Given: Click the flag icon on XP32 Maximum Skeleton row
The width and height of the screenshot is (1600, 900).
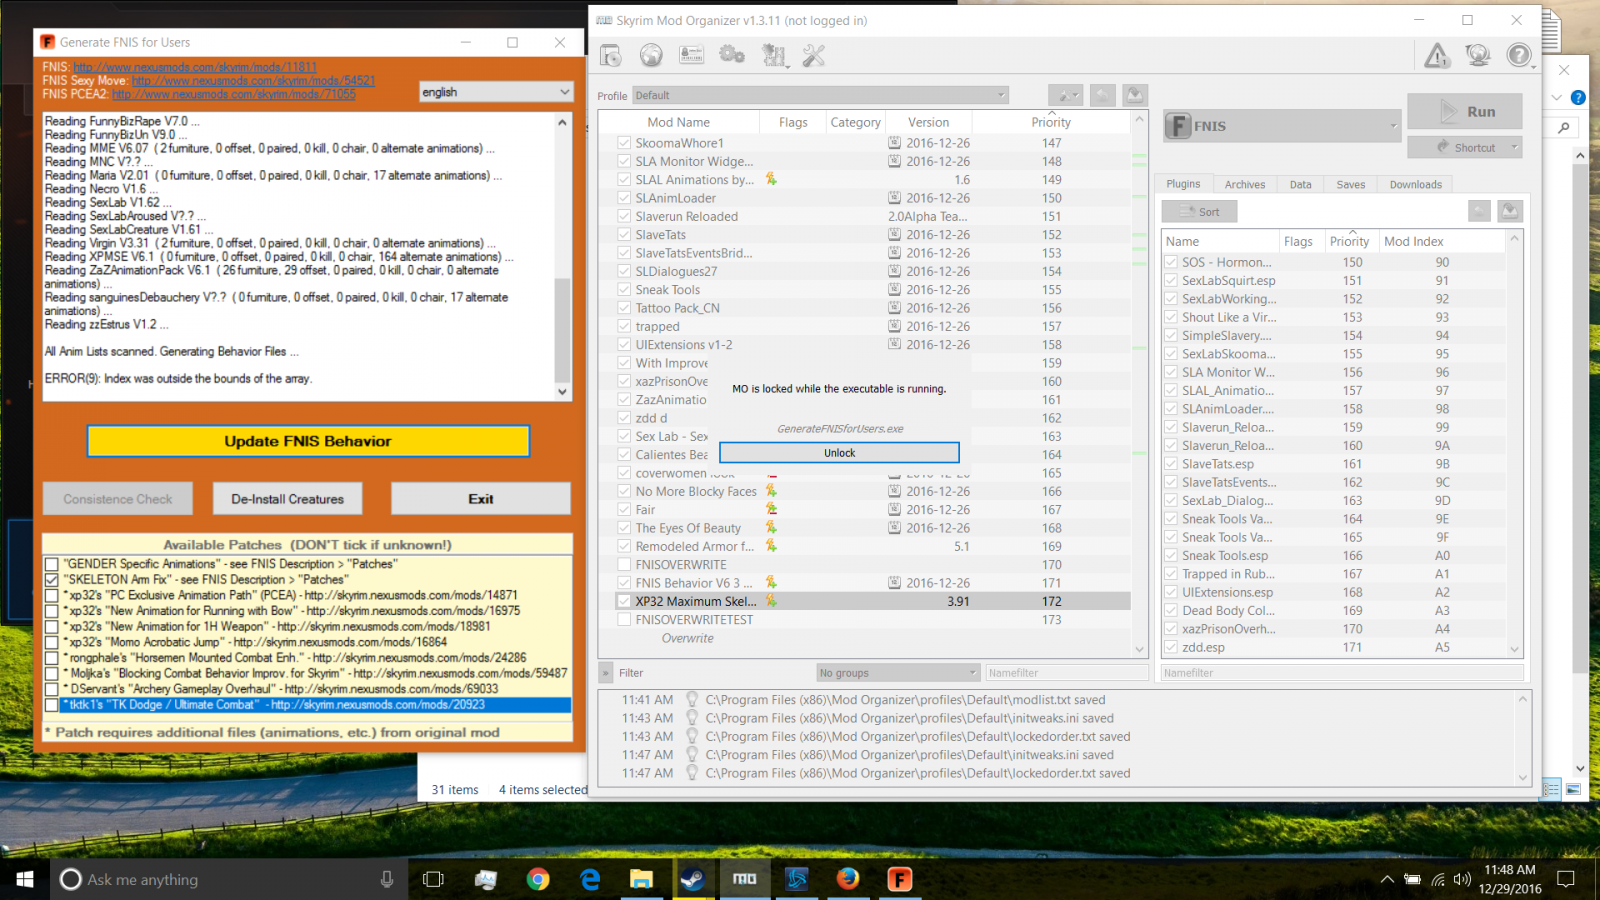Looking at the screenshot, I should tap(771, 601).
